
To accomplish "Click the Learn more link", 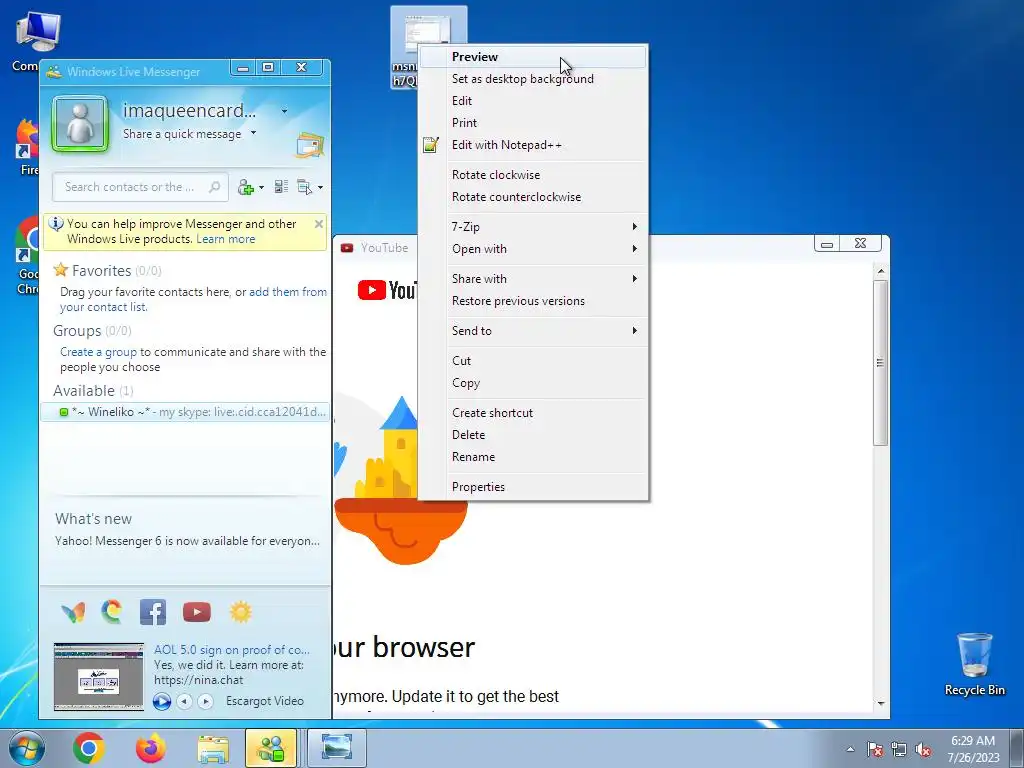I will pos(225,239).
